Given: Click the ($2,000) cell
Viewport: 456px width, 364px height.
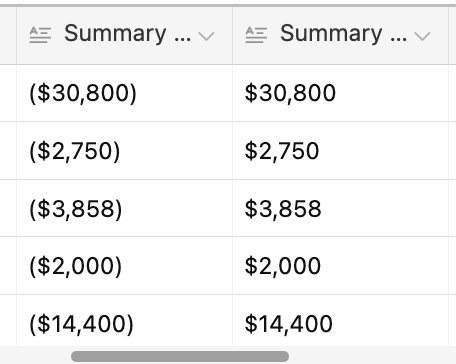Looking at the screenshot, I should pyautogui.click(x=124, y=266).
